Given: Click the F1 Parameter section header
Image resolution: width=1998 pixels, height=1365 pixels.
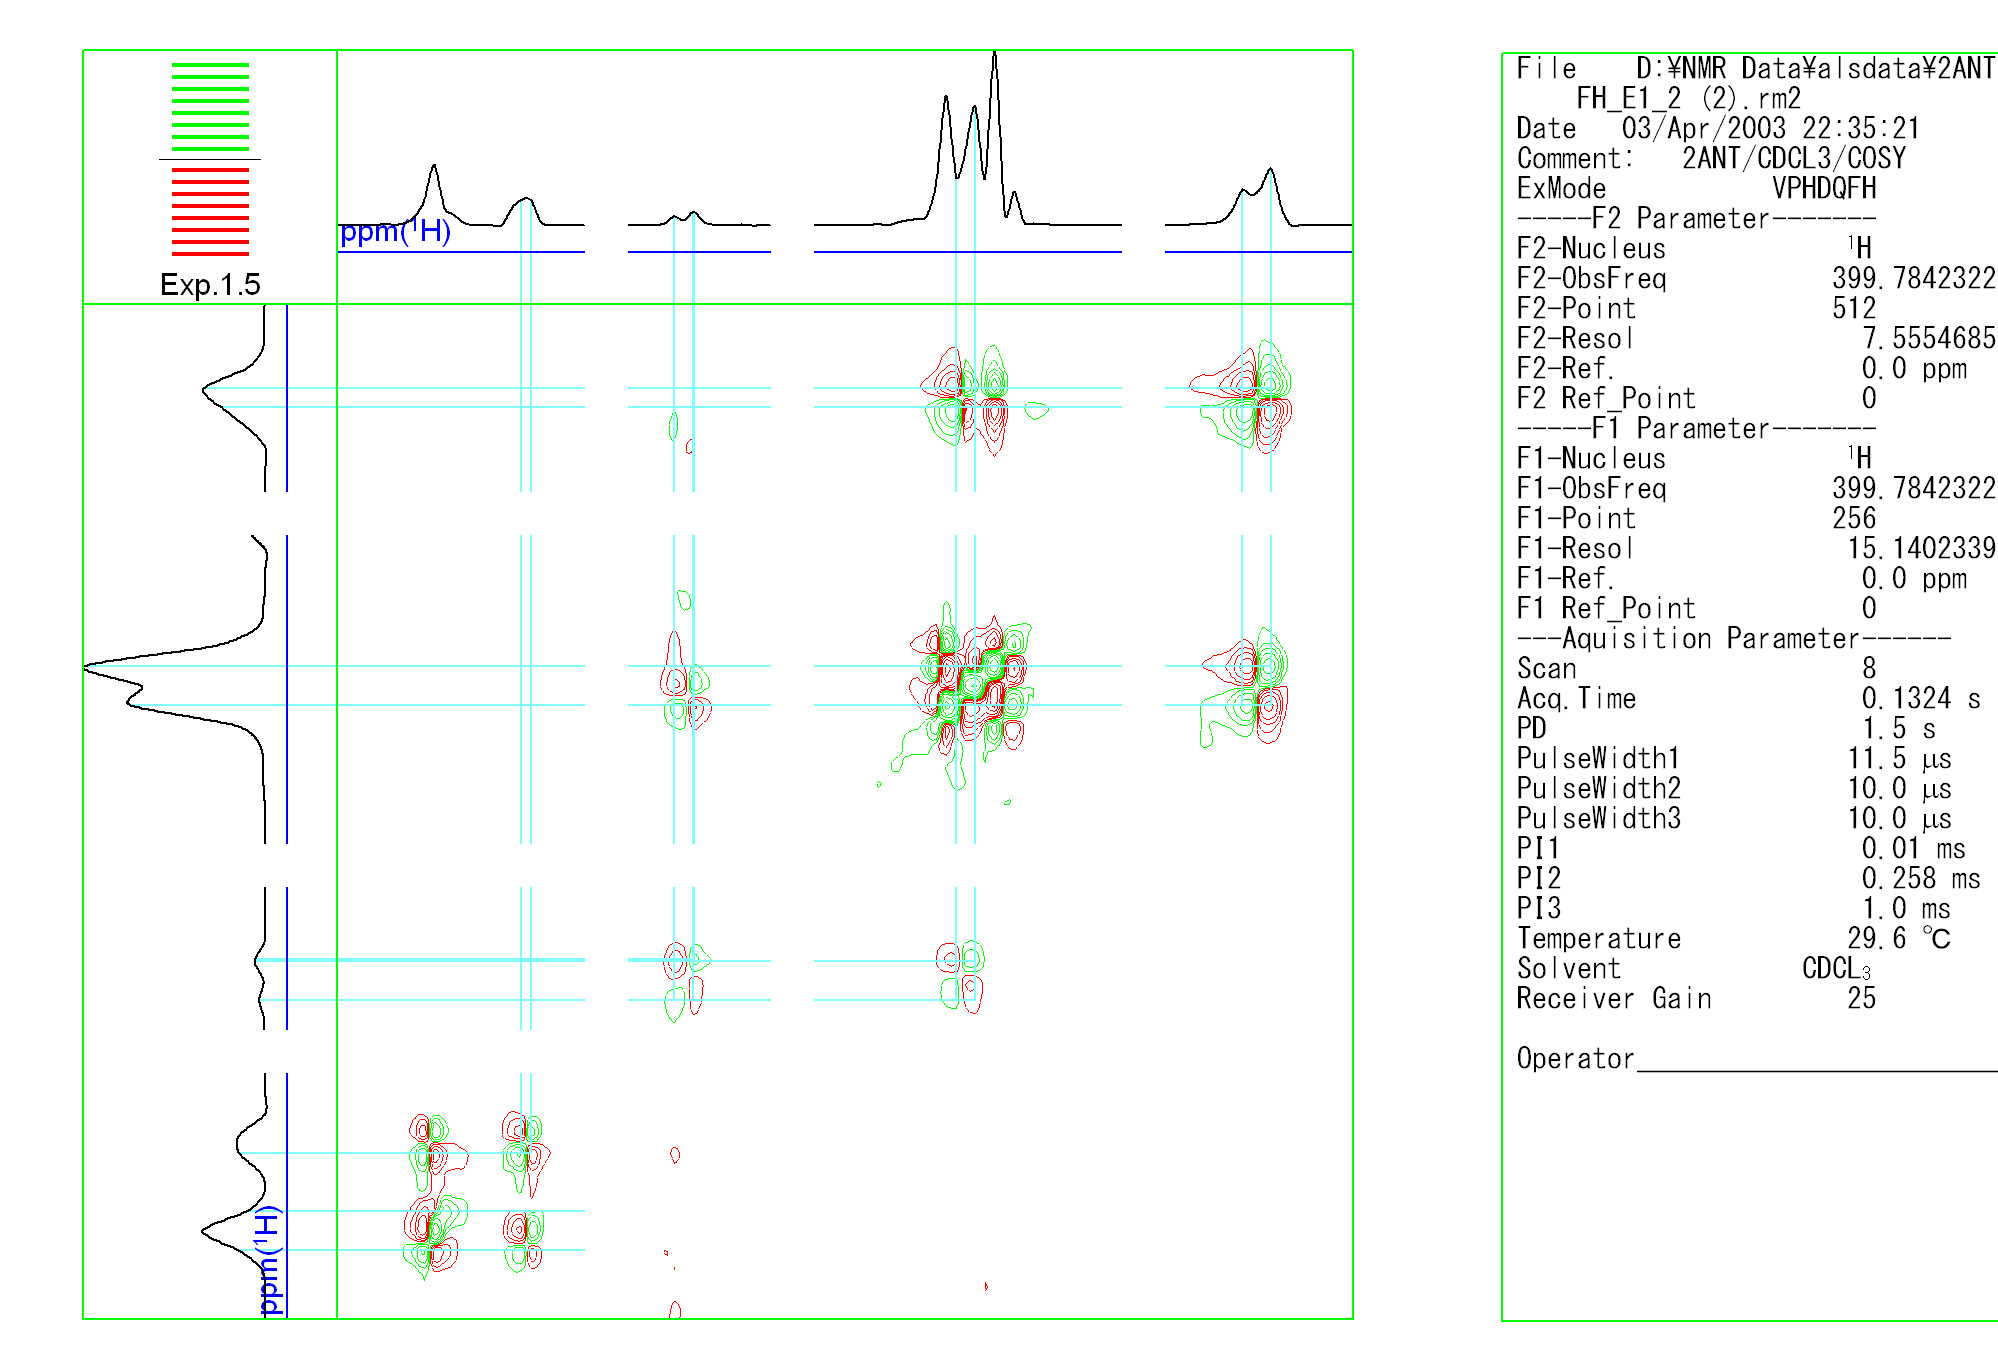Looking at the screenshot, I should (x=1696, y=428).
